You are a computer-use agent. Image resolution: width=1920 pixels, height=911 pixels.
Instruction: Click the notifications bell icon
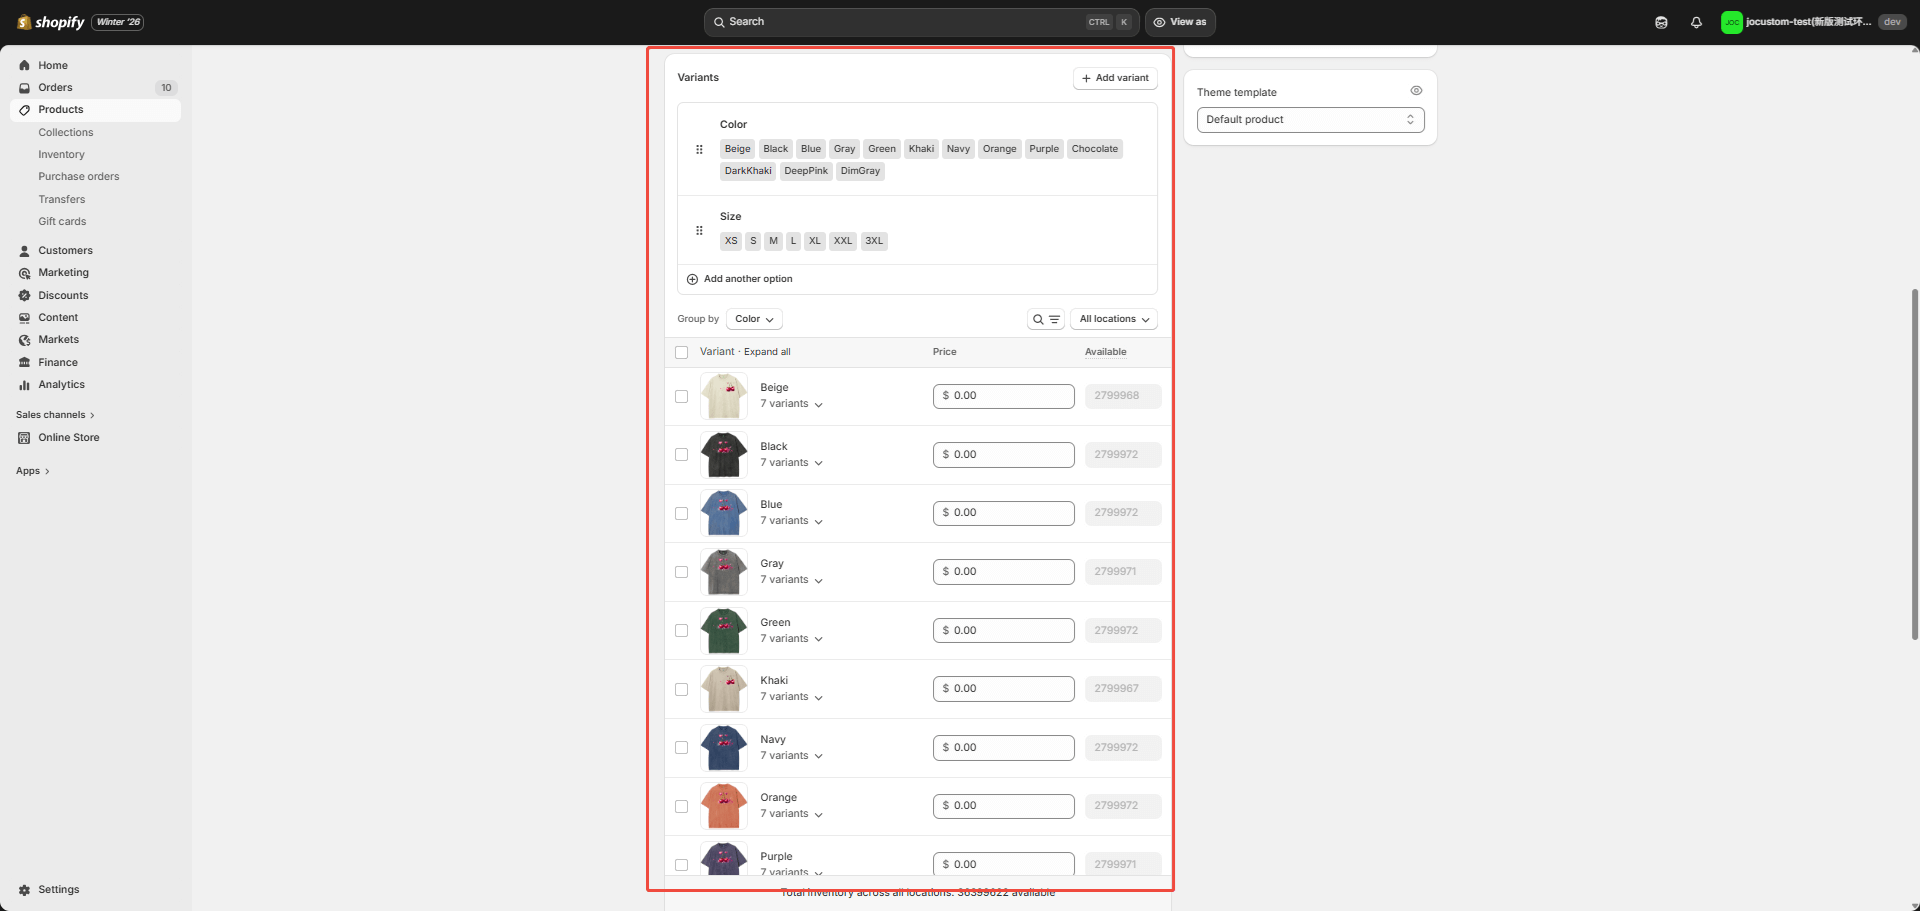point(1696,22)
